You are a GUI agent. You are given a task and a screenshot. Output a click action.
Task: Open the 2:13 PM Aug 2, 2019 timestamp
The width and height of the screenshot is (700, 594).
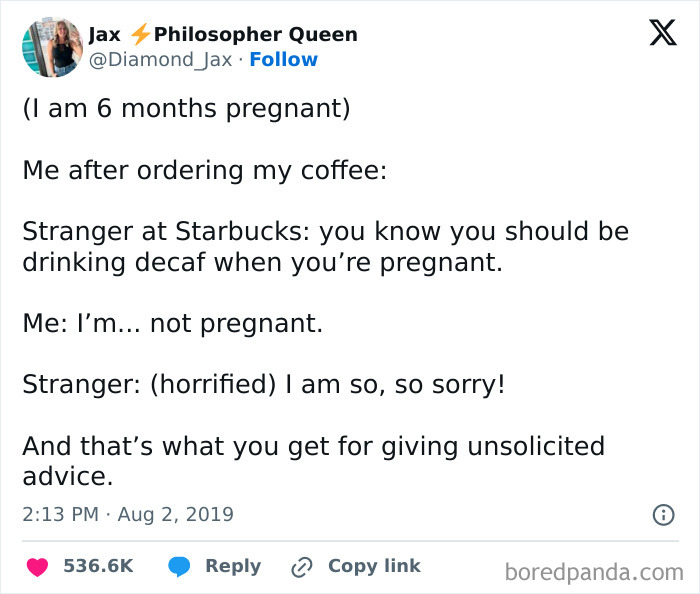128,515
